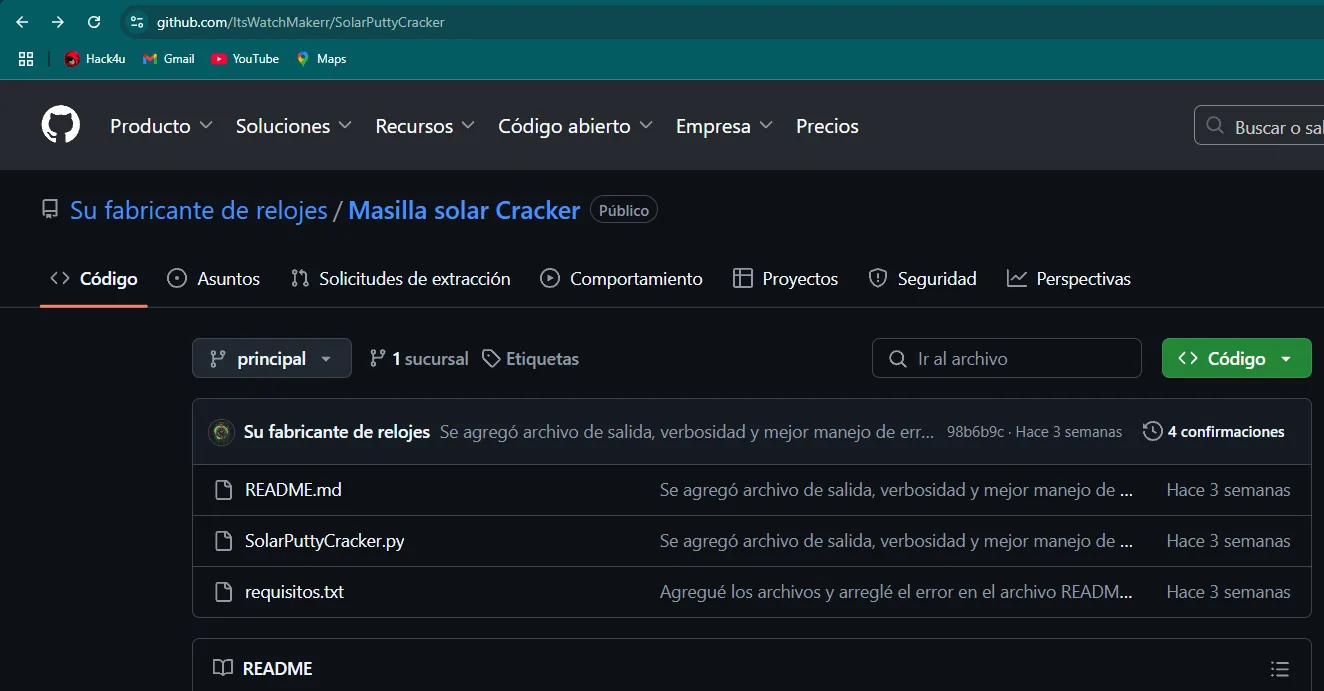Open owner link Su fabricante de relojes
This screenshot has height=691, width=1324.
coord(199,210)
